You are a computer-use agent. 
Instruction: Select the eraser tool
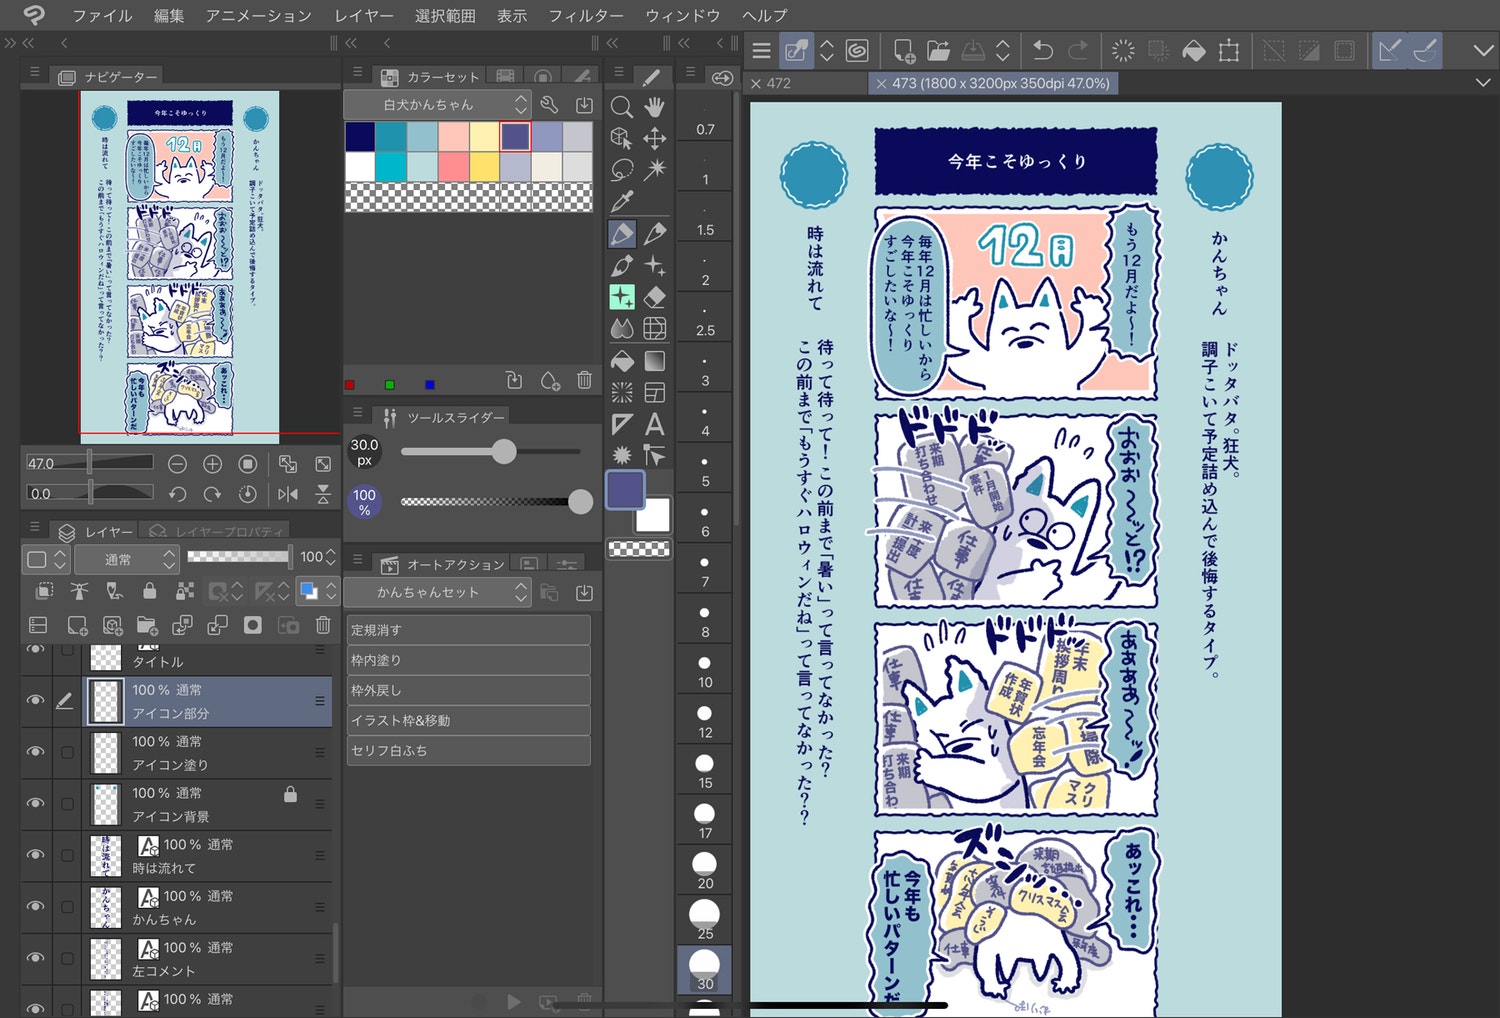point(655,297)
